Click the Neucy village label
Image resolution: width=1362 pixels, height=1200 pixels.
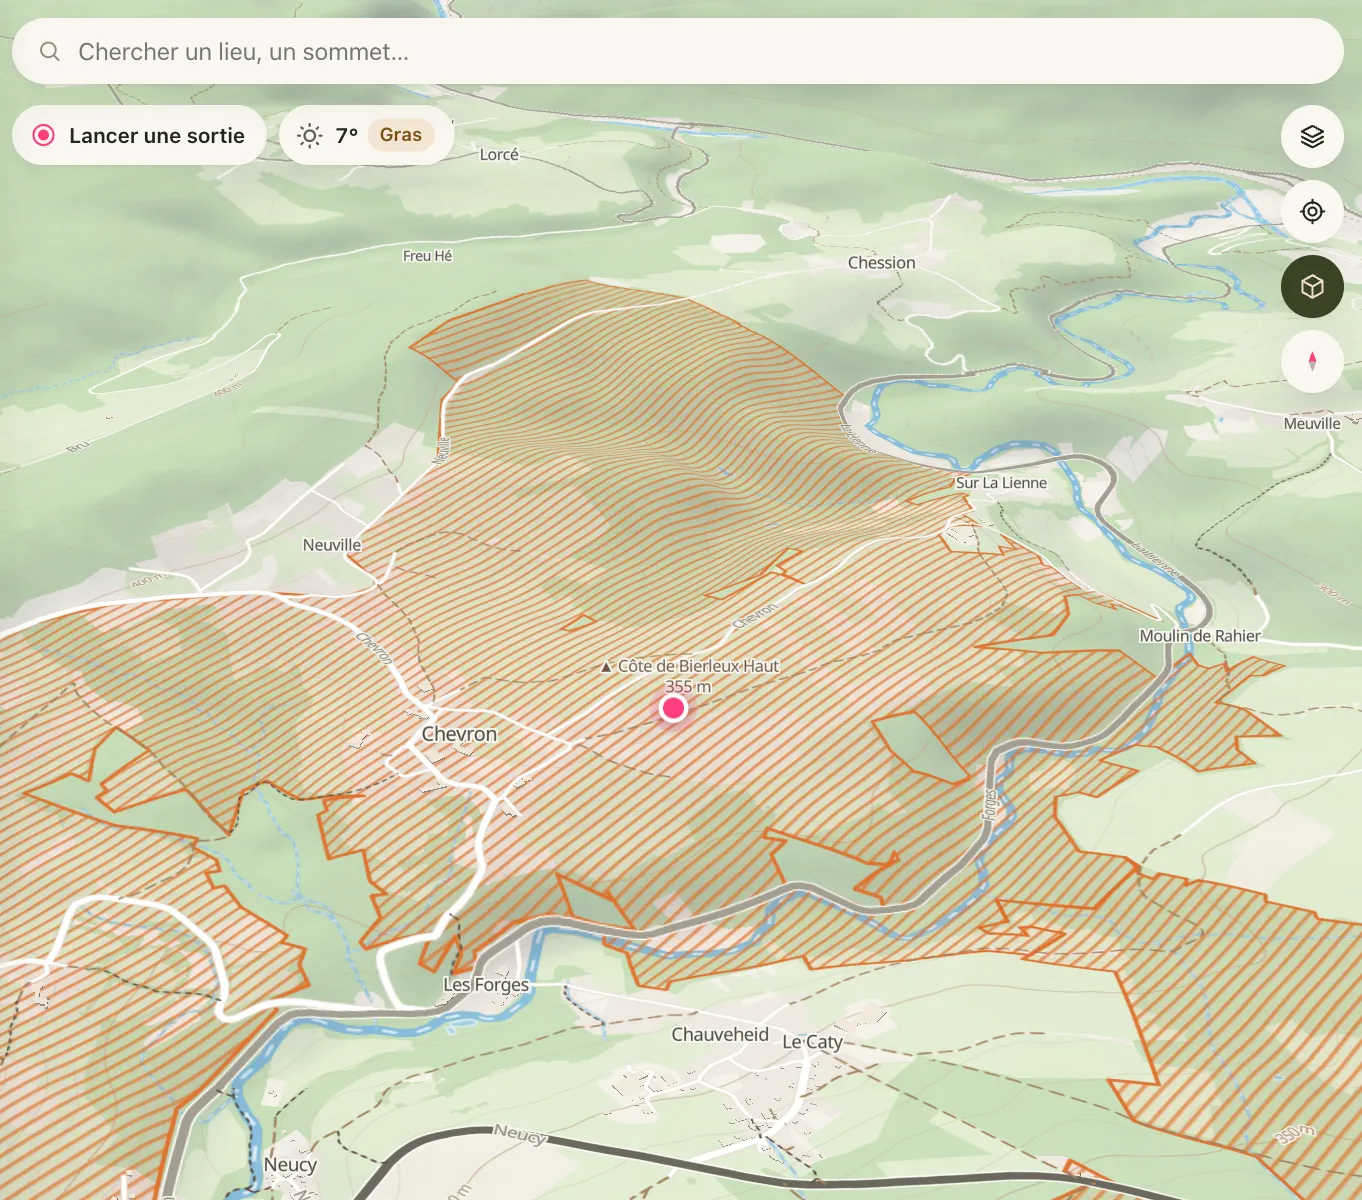(290, 1165)
